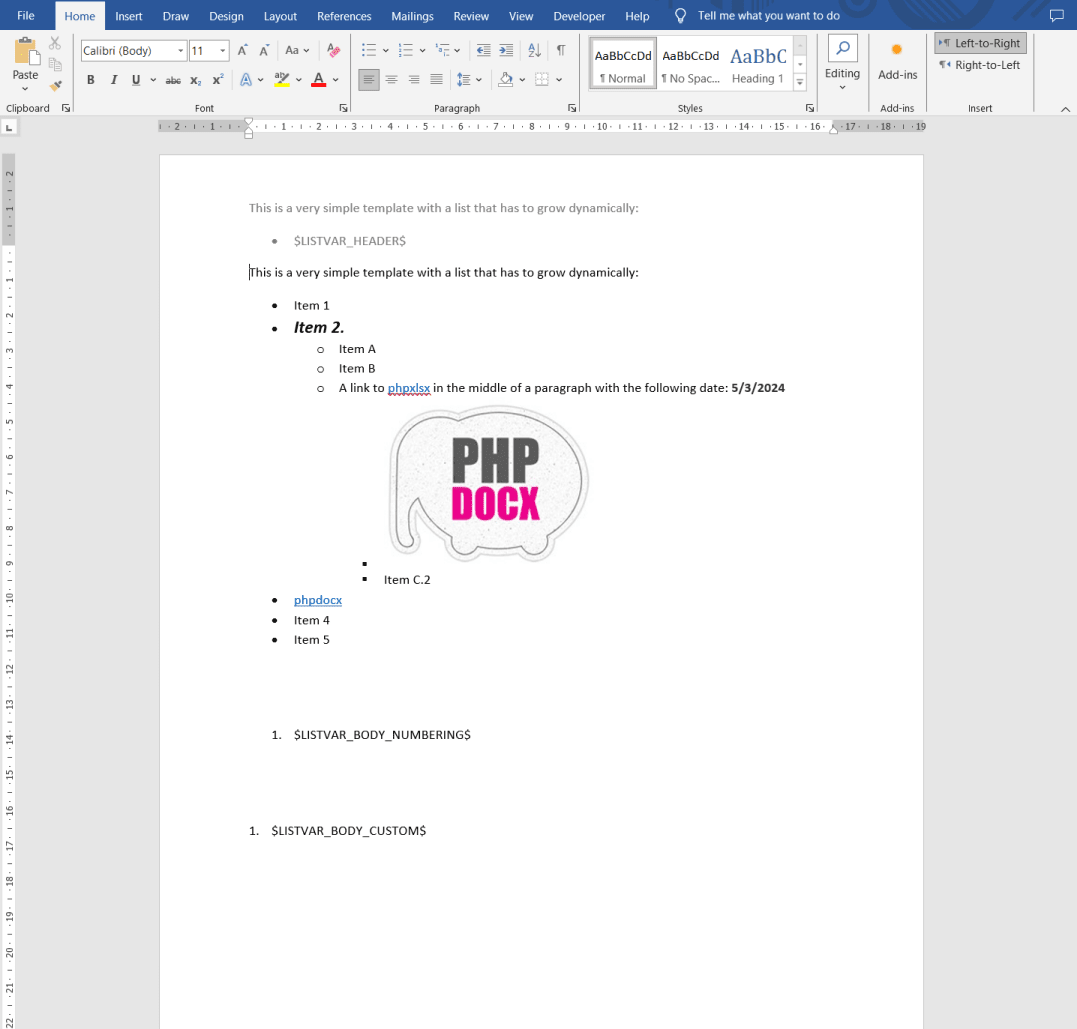1077x1029 pixels.
Task: Switch to the Mailings tab
Action: [x=412, y=16]
